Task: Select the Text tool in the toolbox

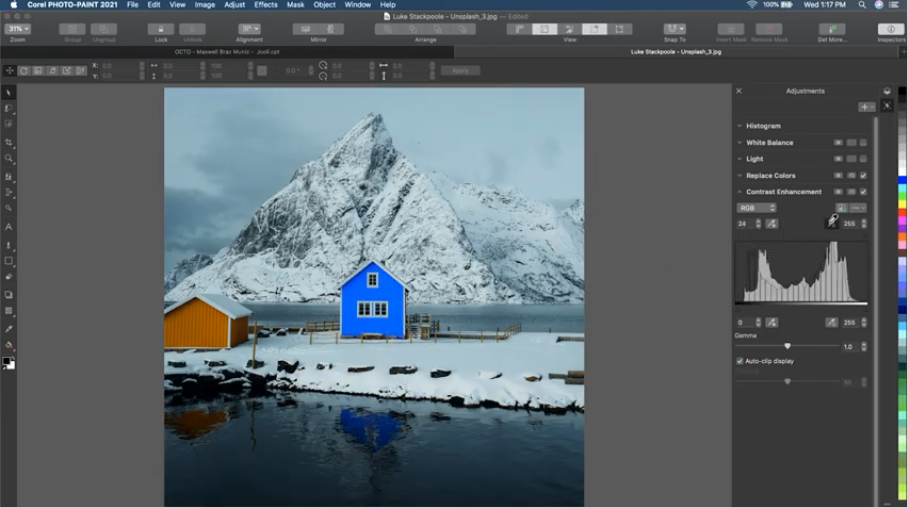Action: (x=9, y=227)
